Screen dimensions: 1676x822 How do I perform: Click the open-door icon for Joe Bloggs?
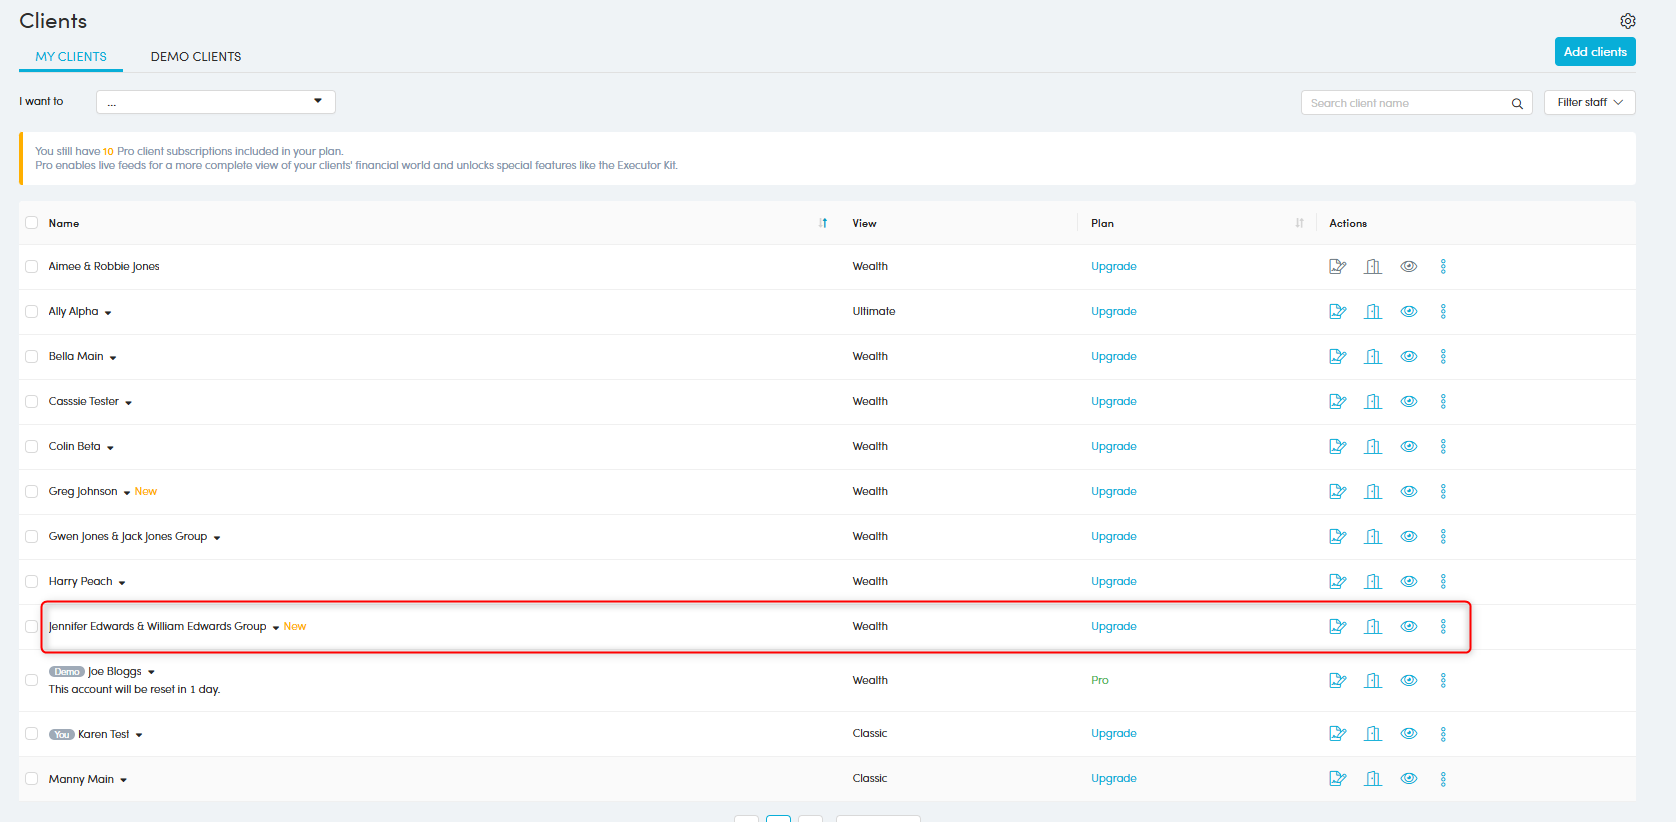1373,680
